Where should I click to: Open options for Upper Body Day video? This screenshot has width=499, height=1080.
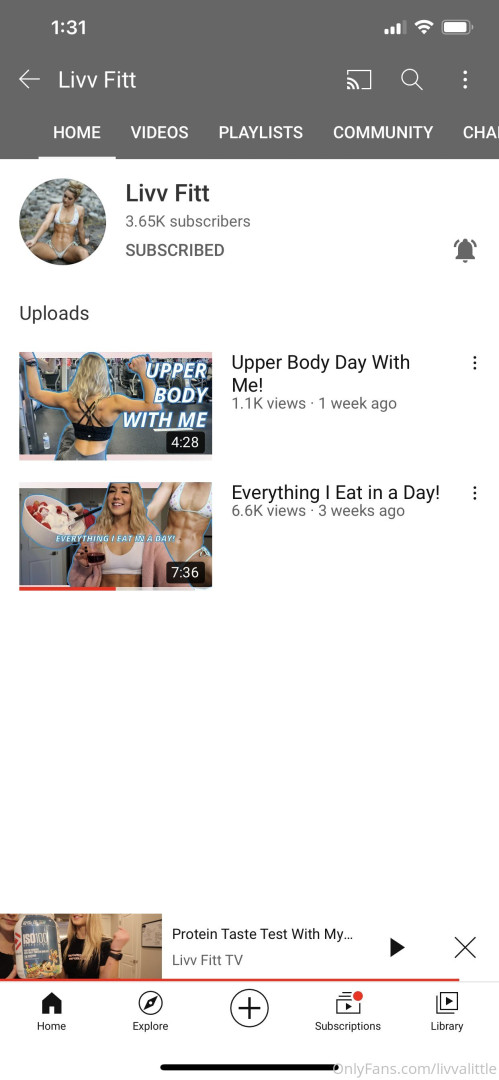[474, 363]
